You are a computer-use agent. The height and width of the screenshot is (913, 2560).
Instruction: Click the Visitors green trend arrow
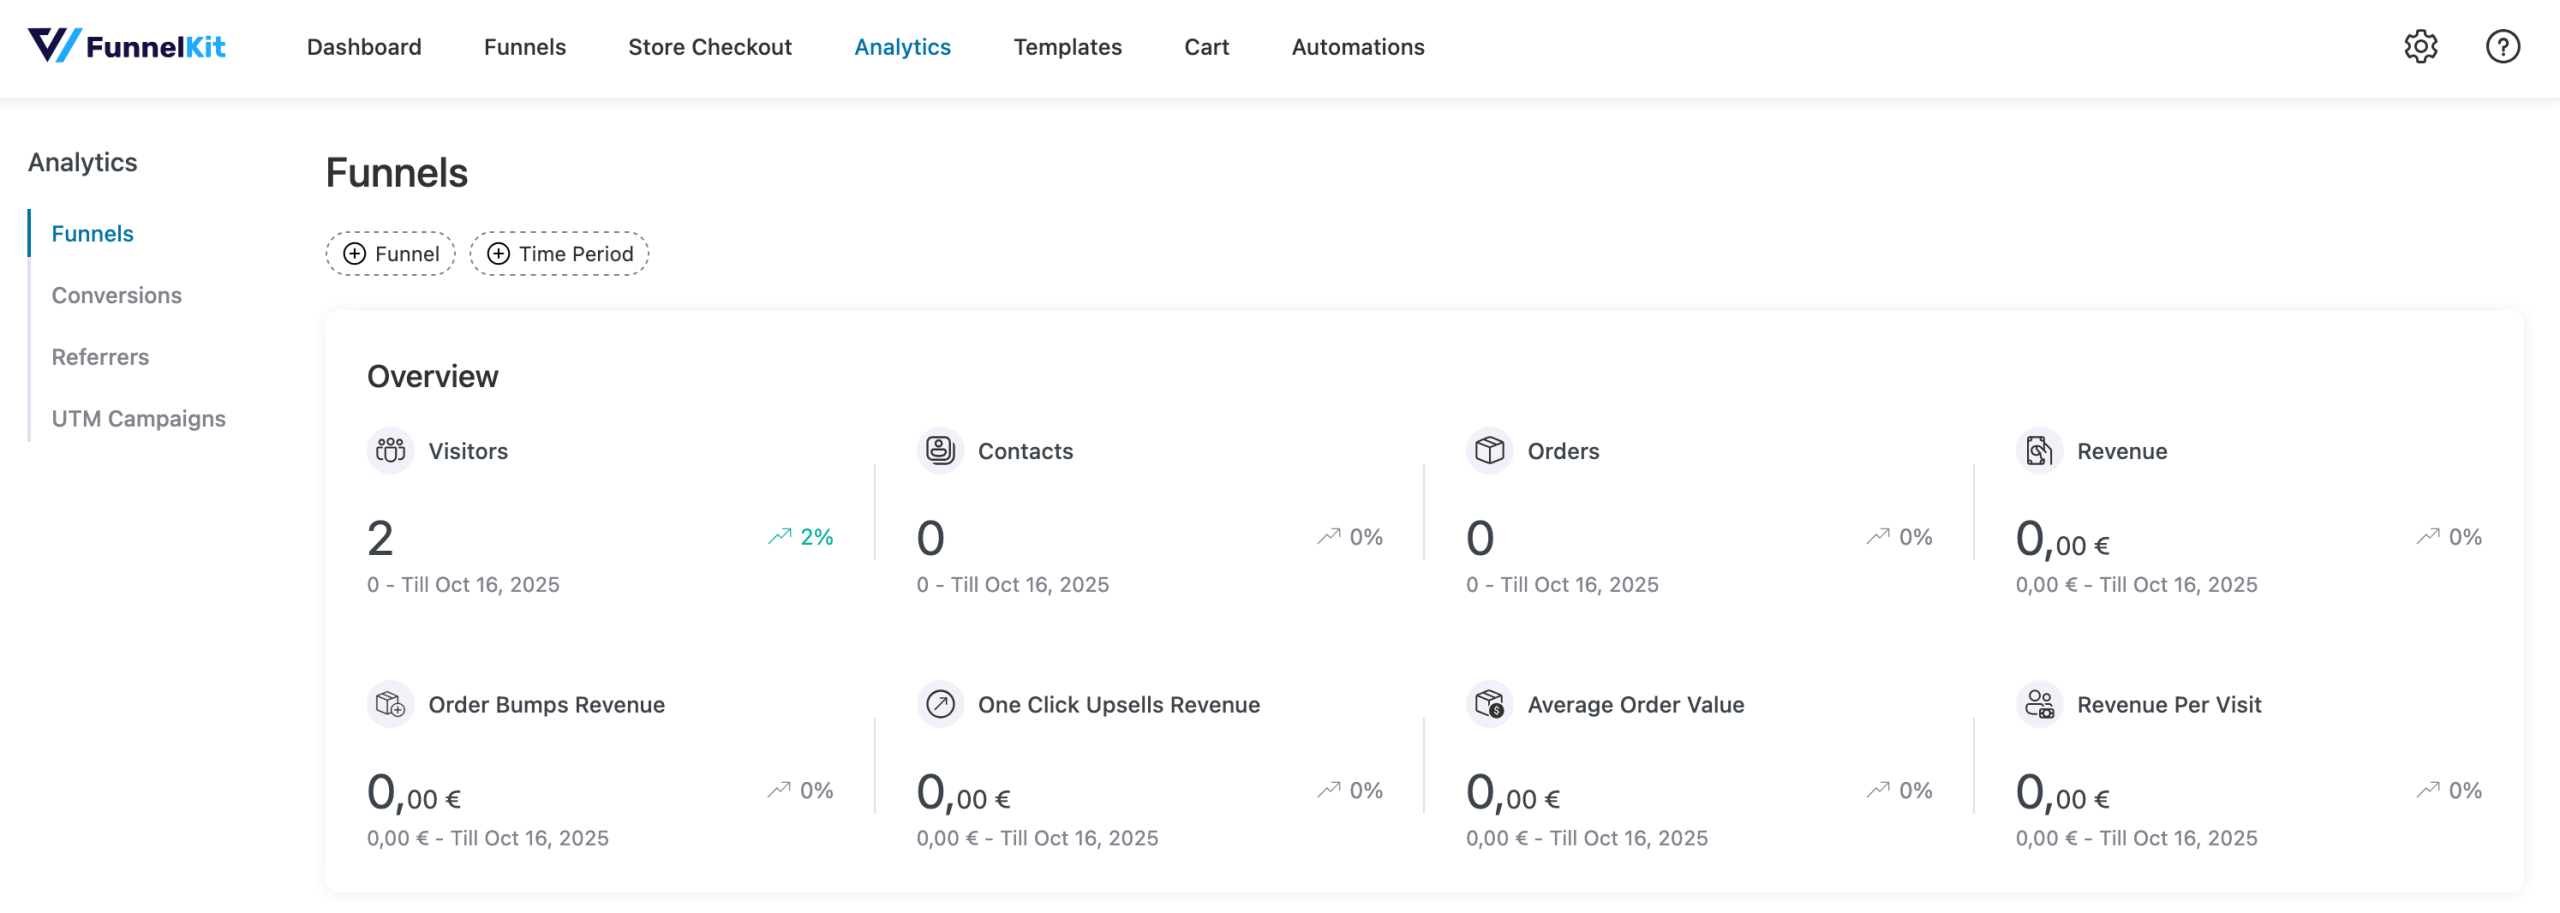779,537
